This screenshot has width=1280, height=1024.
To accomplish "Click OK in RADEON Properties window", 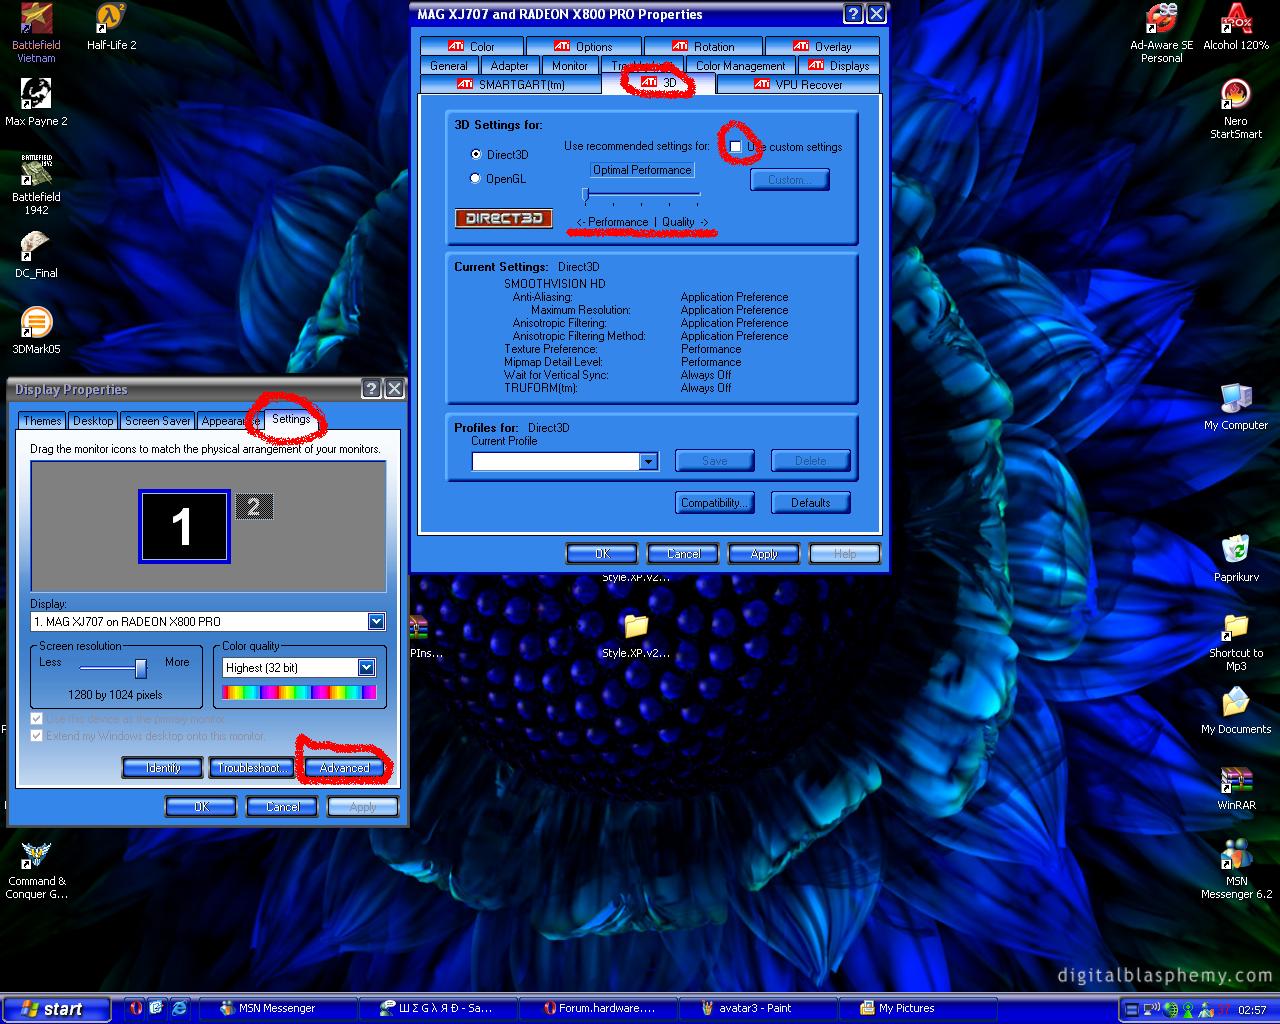I will tap(602, 553).
